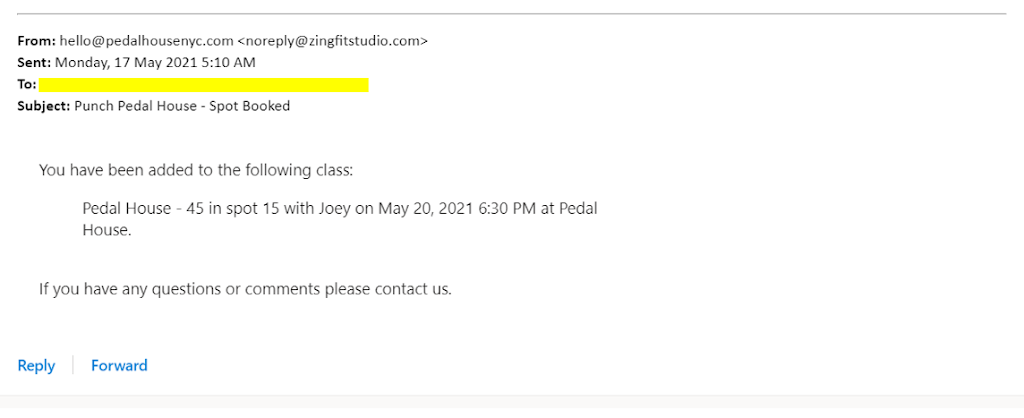Click the Forward link
This screenshot has width=1024, height=418.
pyautogui.click(x=119, y=366)
